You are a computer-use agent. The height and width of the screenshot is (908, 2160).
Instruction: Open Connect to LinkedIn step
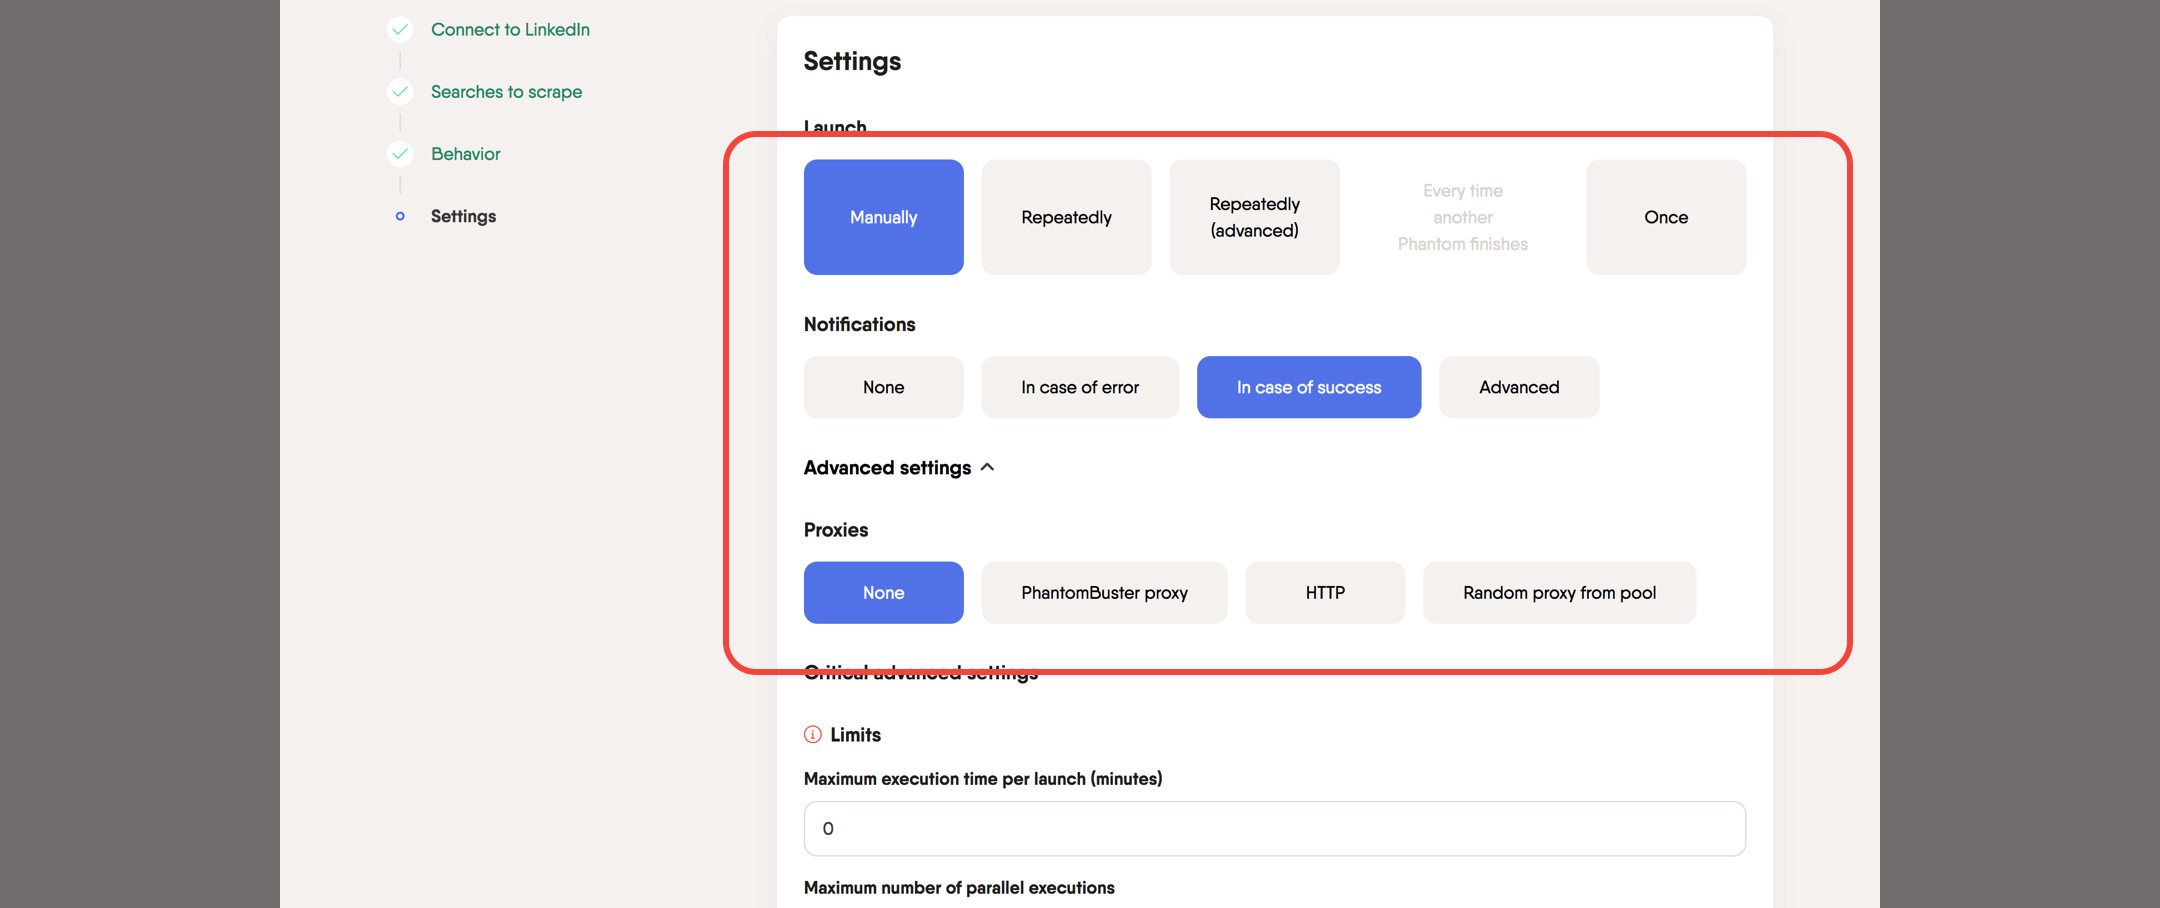(510, 30)
